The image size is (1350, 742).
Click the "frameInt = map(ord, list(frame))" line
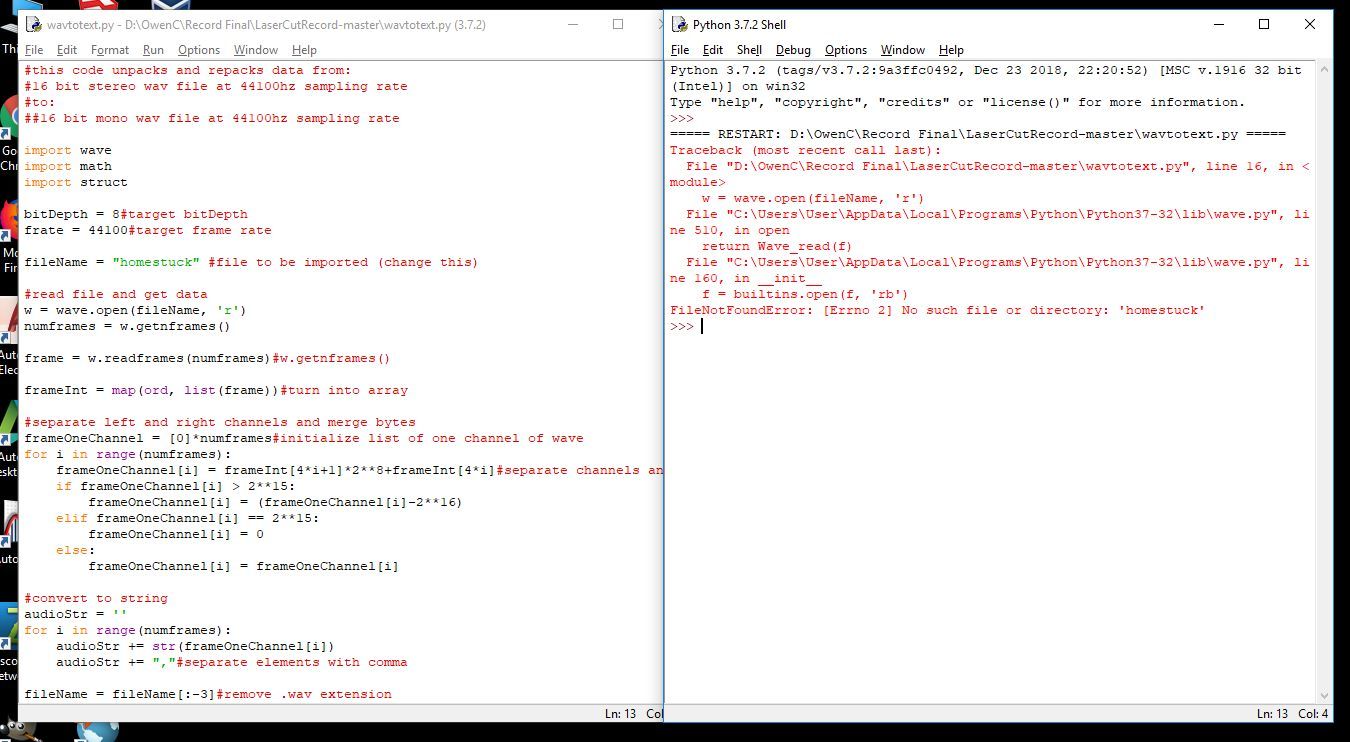coord(216,391)
